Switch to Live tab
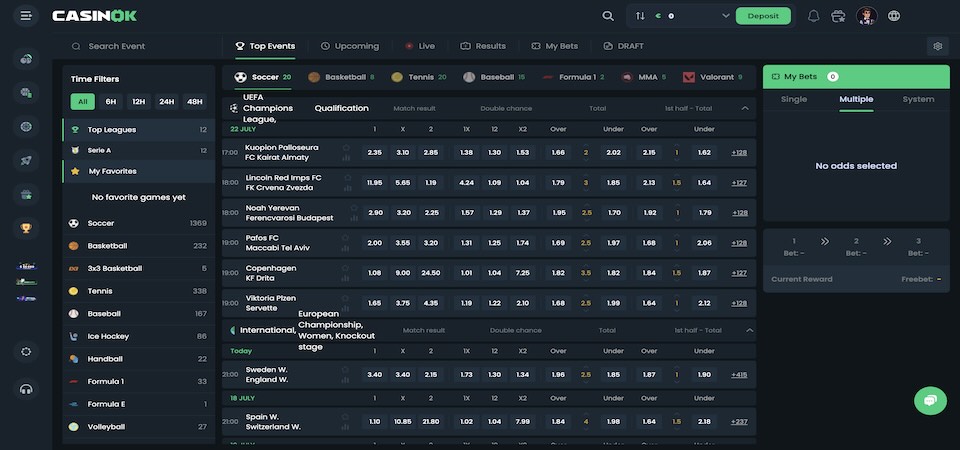This screenshot has width=960, height=450. [x=420, y=46]
